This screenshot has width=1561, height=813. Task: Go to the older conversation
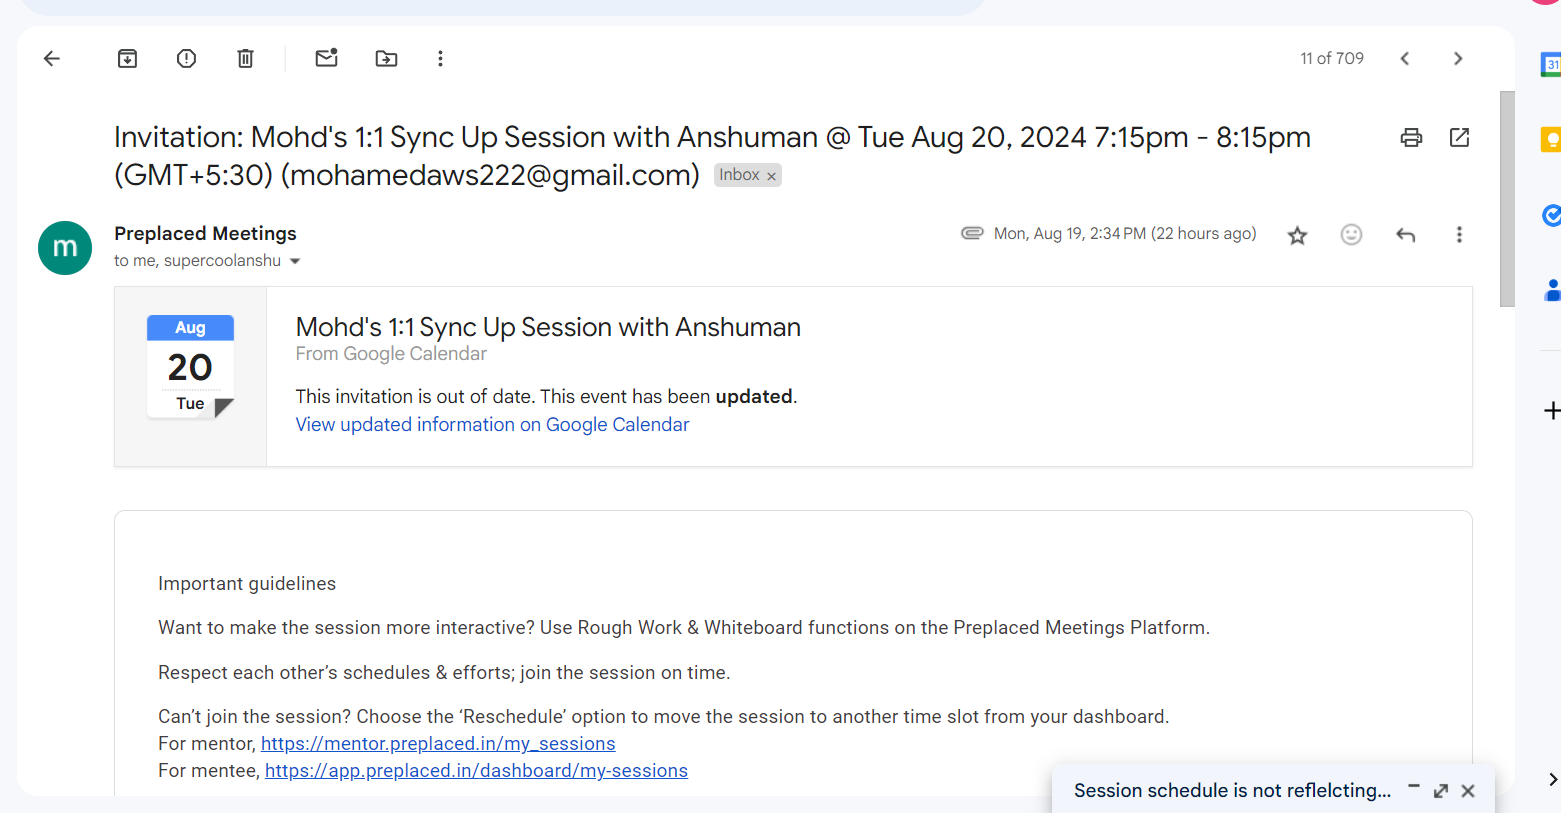coord(1457,59)
